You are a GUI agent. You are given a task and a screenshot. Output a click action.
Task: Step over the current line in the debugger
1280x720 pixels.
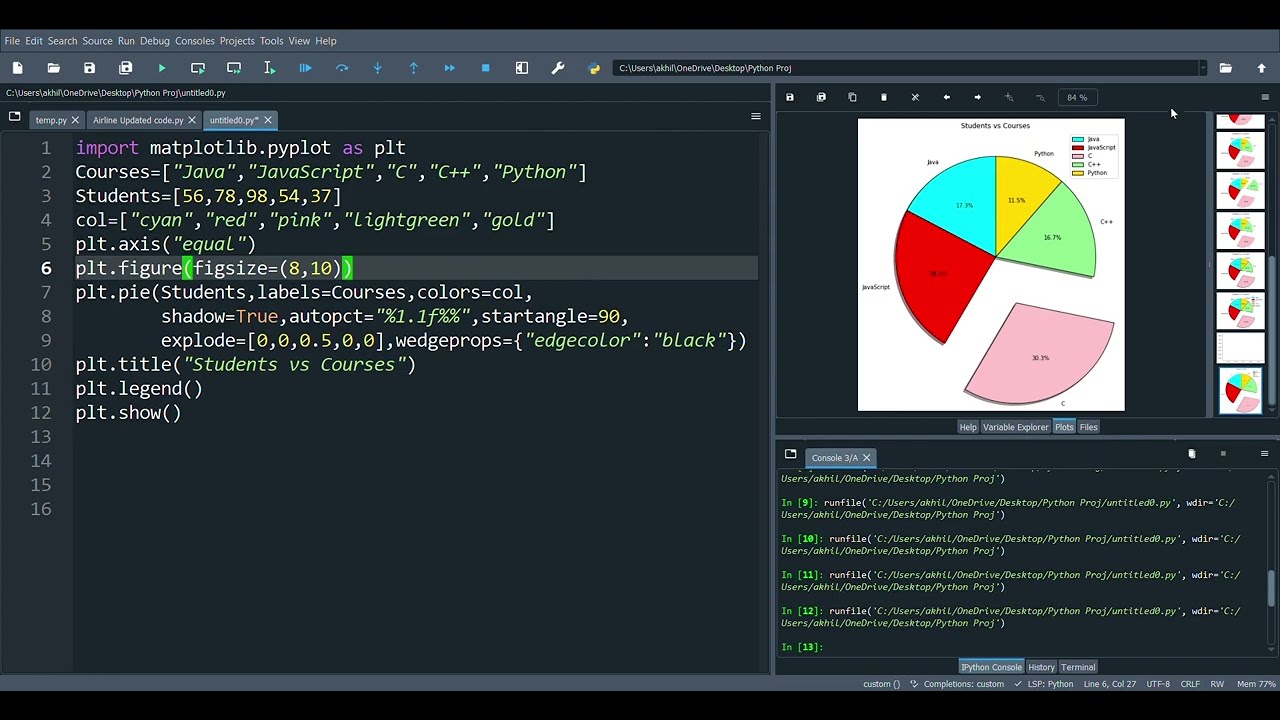click(341, 68)
